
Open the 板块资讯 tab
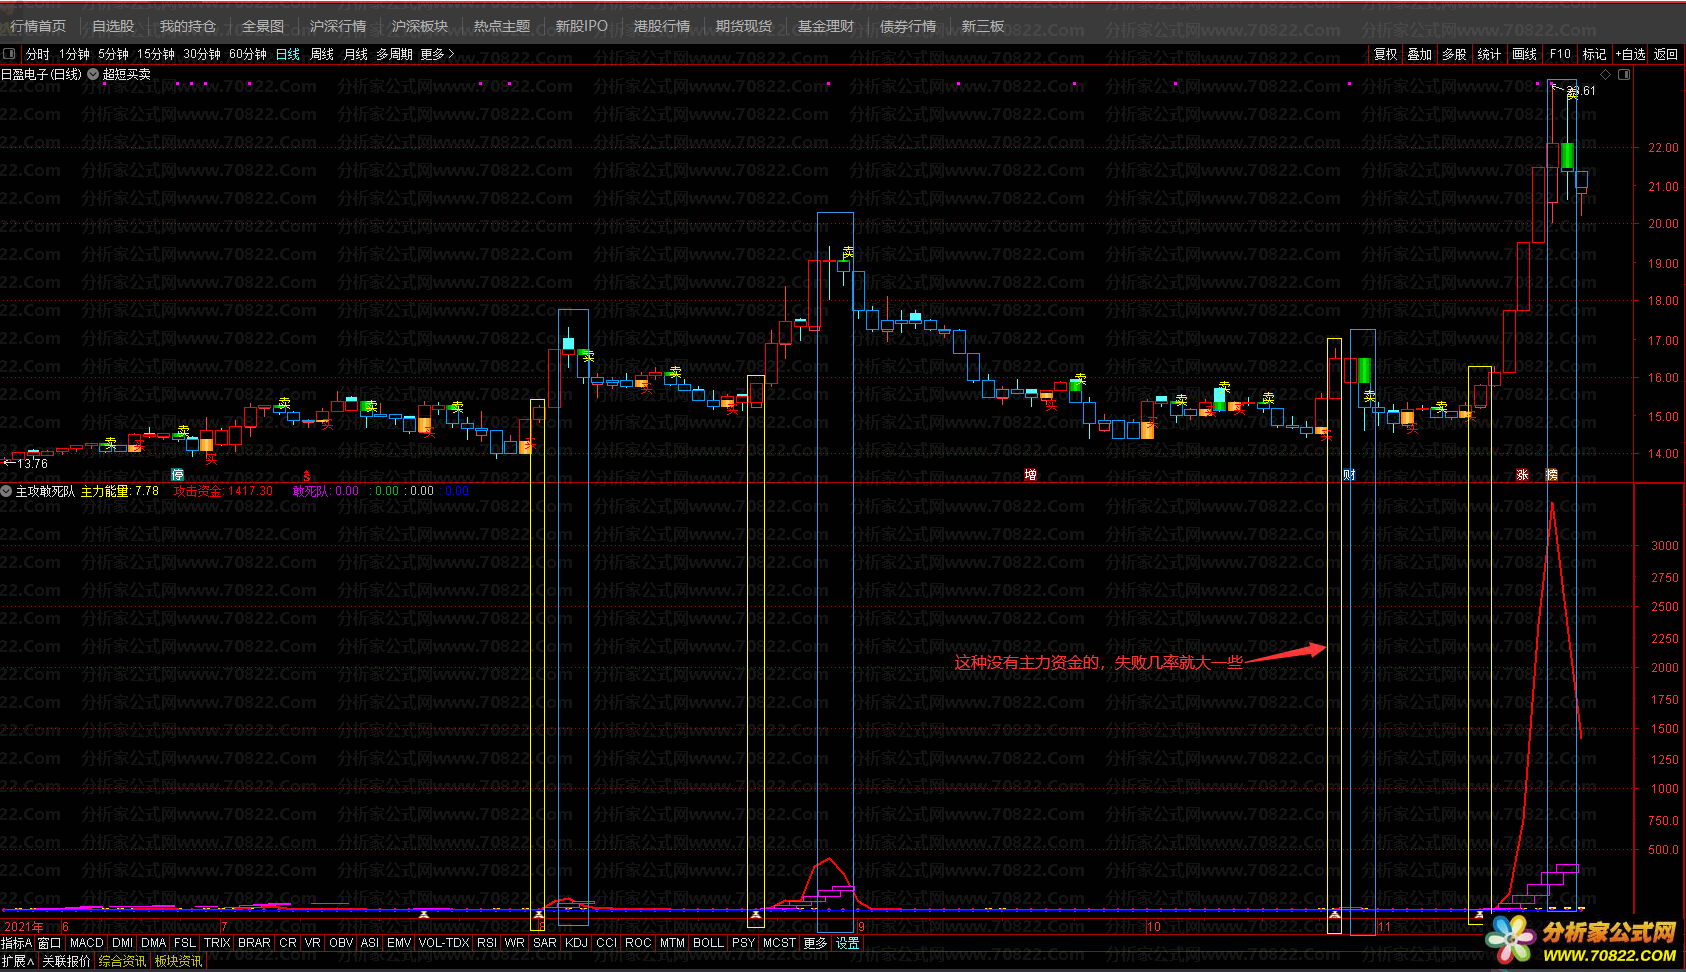click(178, 961)
